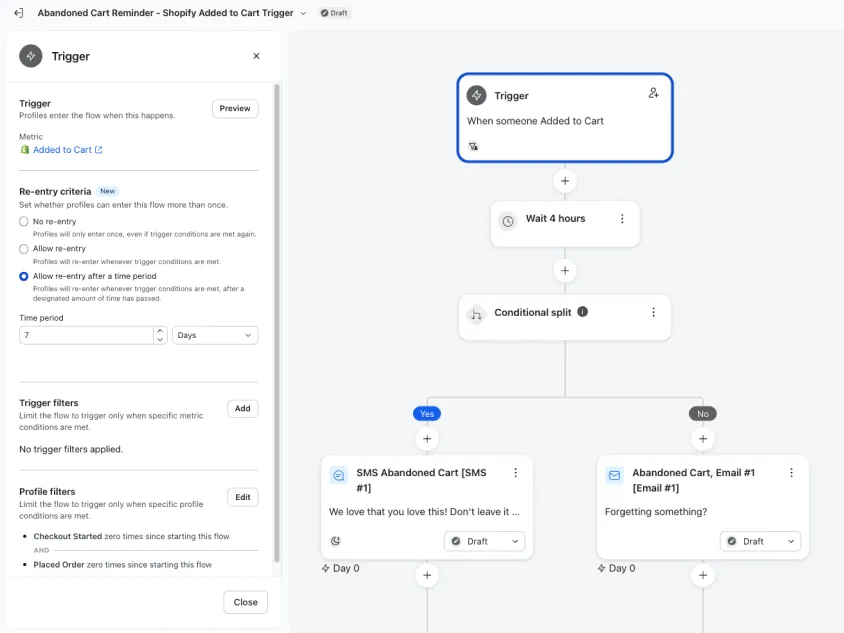The height and width of the screenshot is (633, 844).
Task: Open the SMS Abandoned Cart three-dot menu
Action: pyautogui.click(x=516, y=472)
